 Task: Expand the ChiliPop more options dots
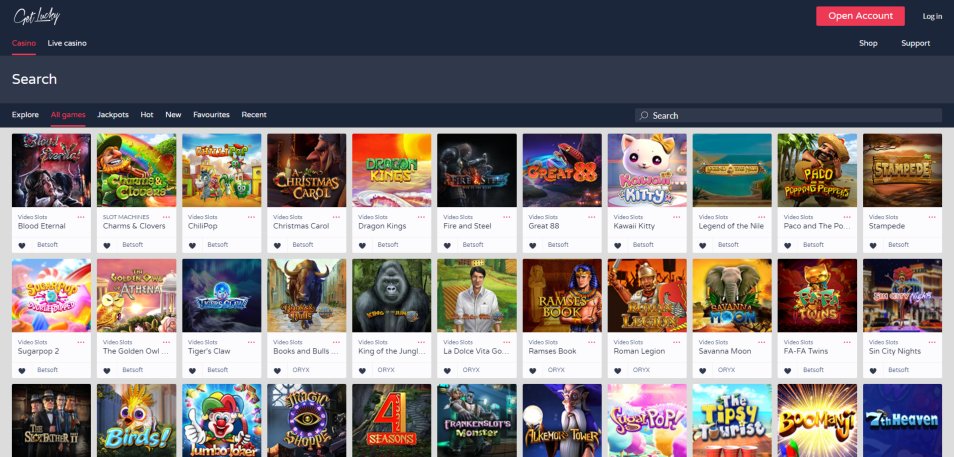pos(251,217)
